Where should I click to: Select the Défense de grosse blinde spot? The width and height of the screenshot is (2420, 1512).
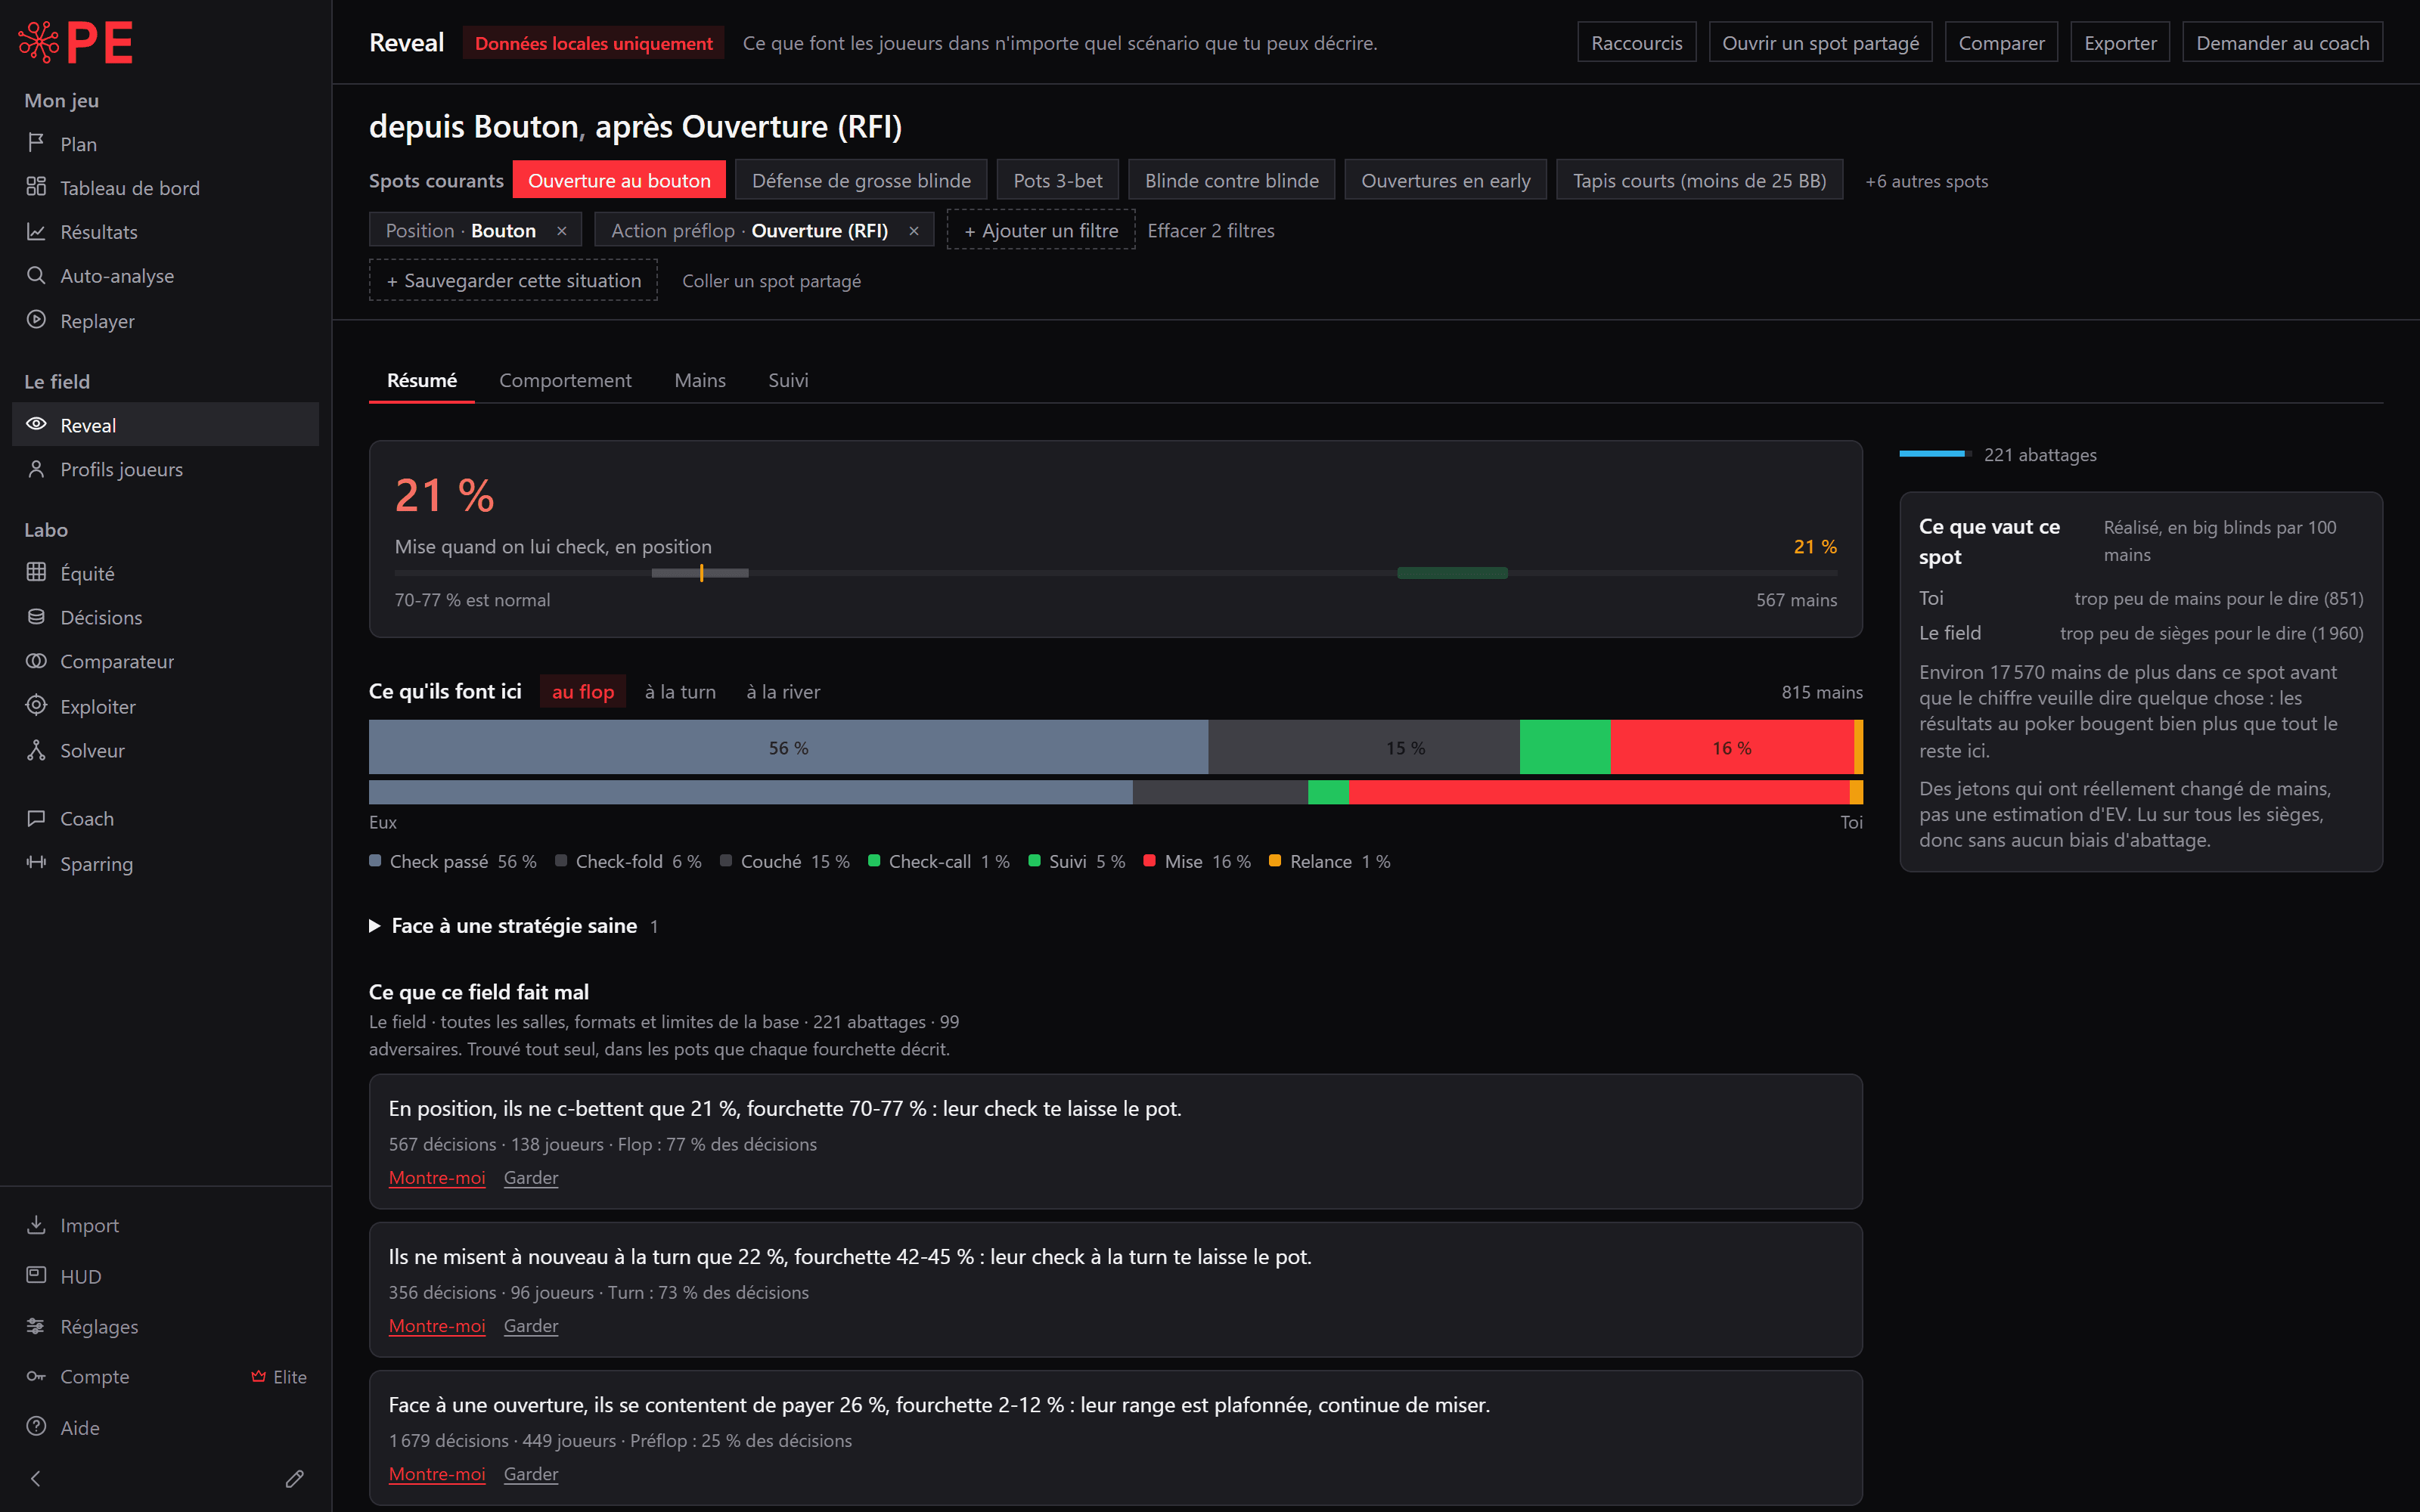(x=861, y=180)
